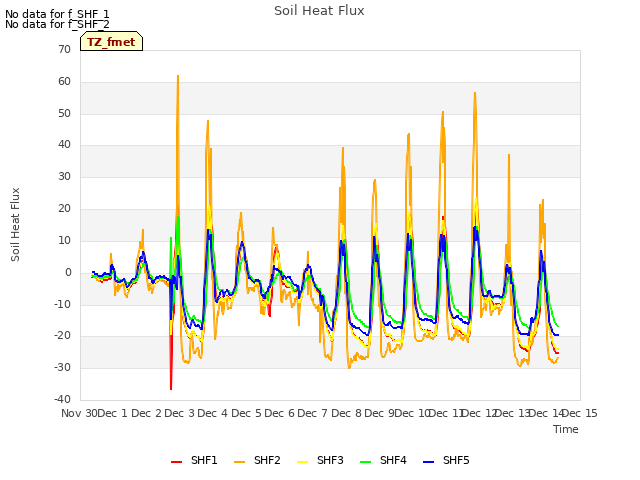Click the y-axis label 10

64,240
